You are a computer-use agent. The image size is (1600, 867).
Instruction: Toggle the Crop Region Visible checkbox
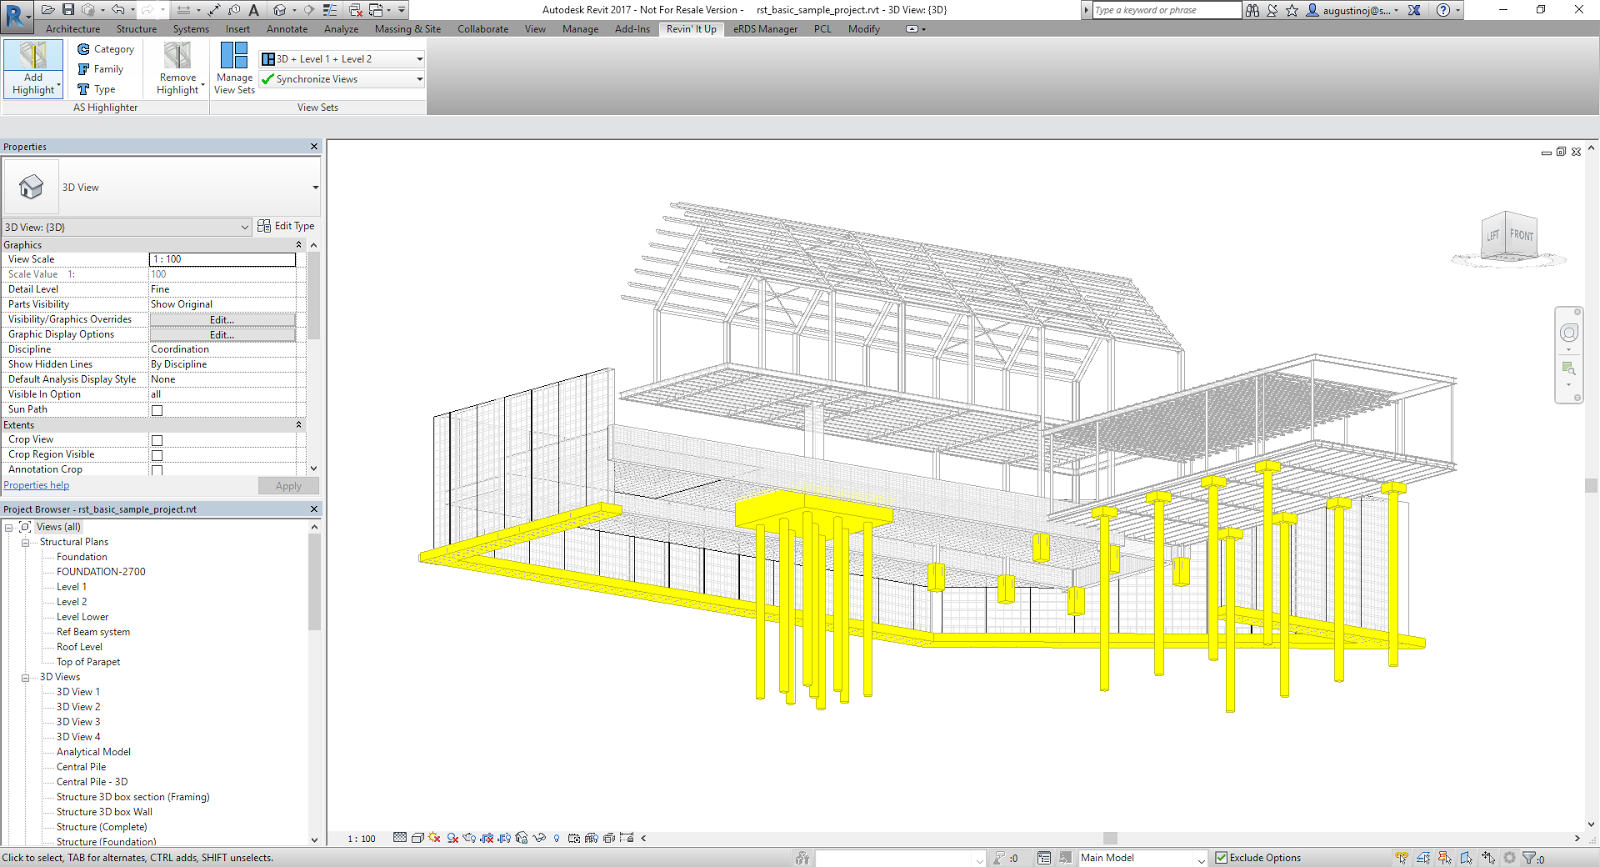point(157,455)
